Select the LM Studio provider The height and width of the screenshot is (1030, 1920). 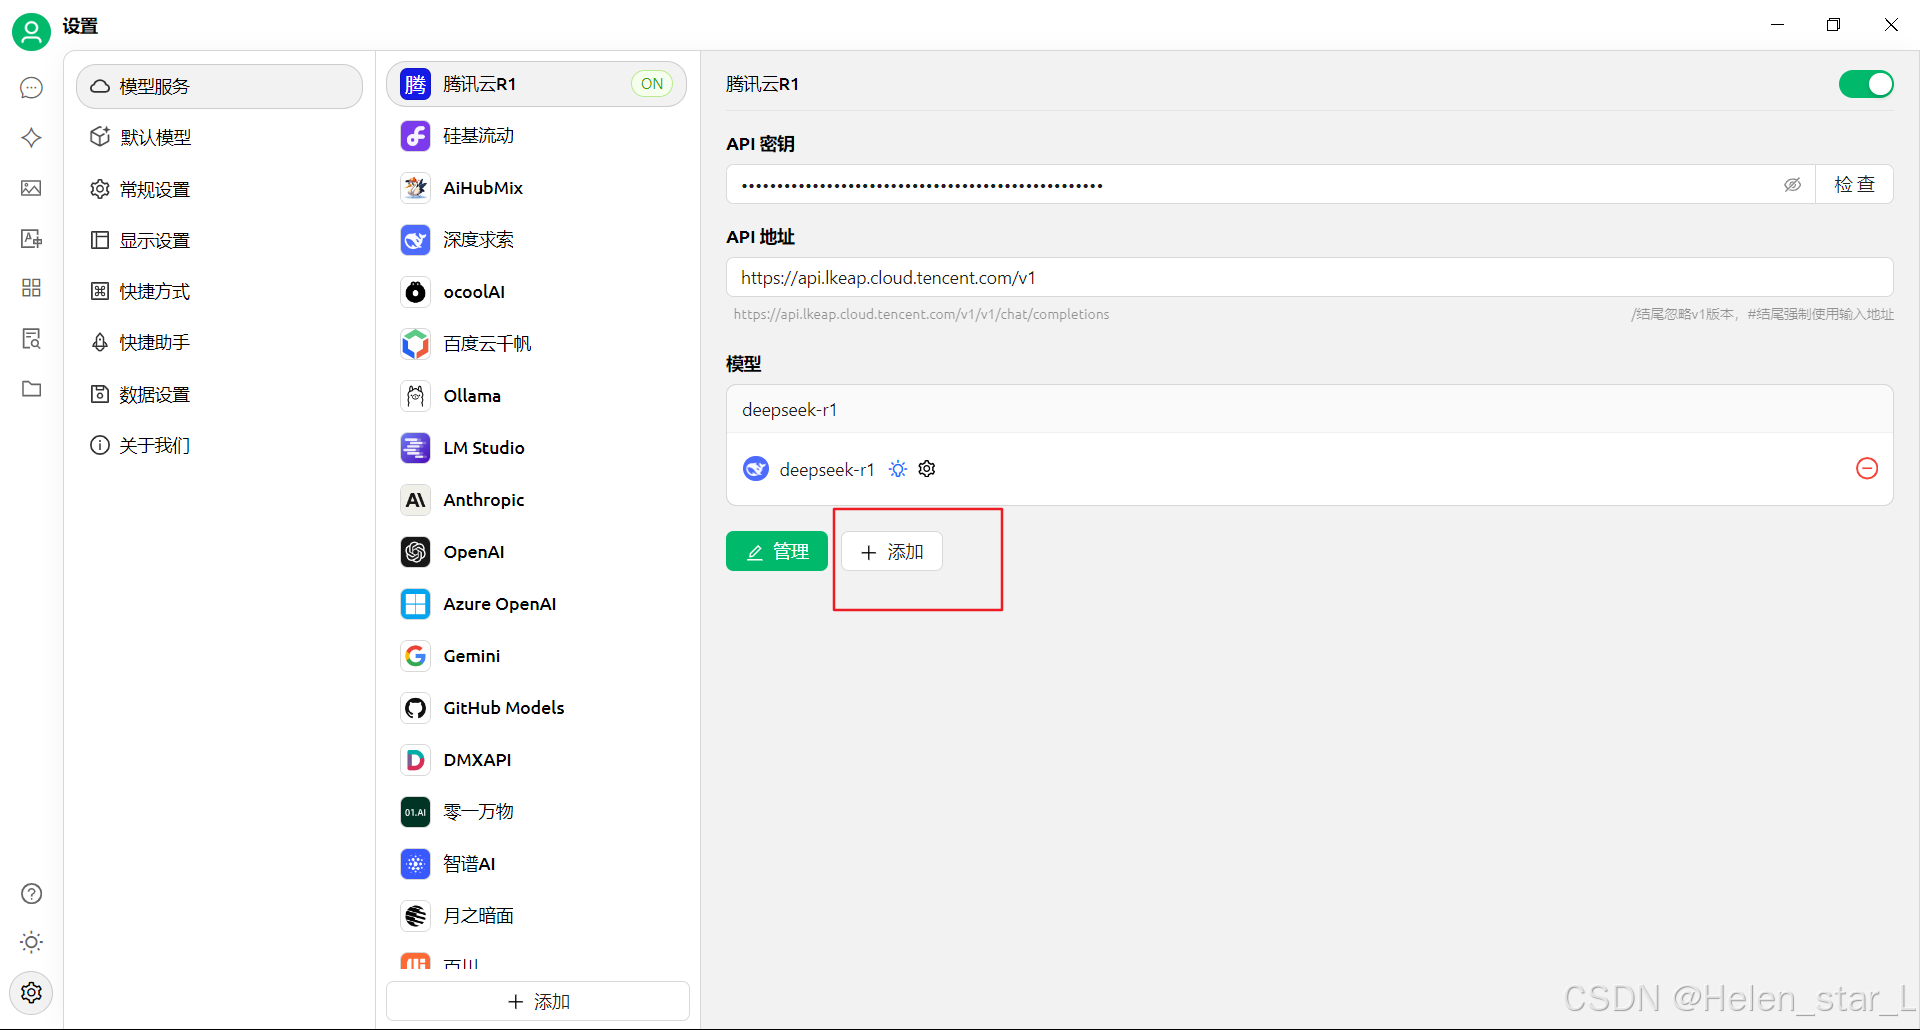click(x=537, y=448)
